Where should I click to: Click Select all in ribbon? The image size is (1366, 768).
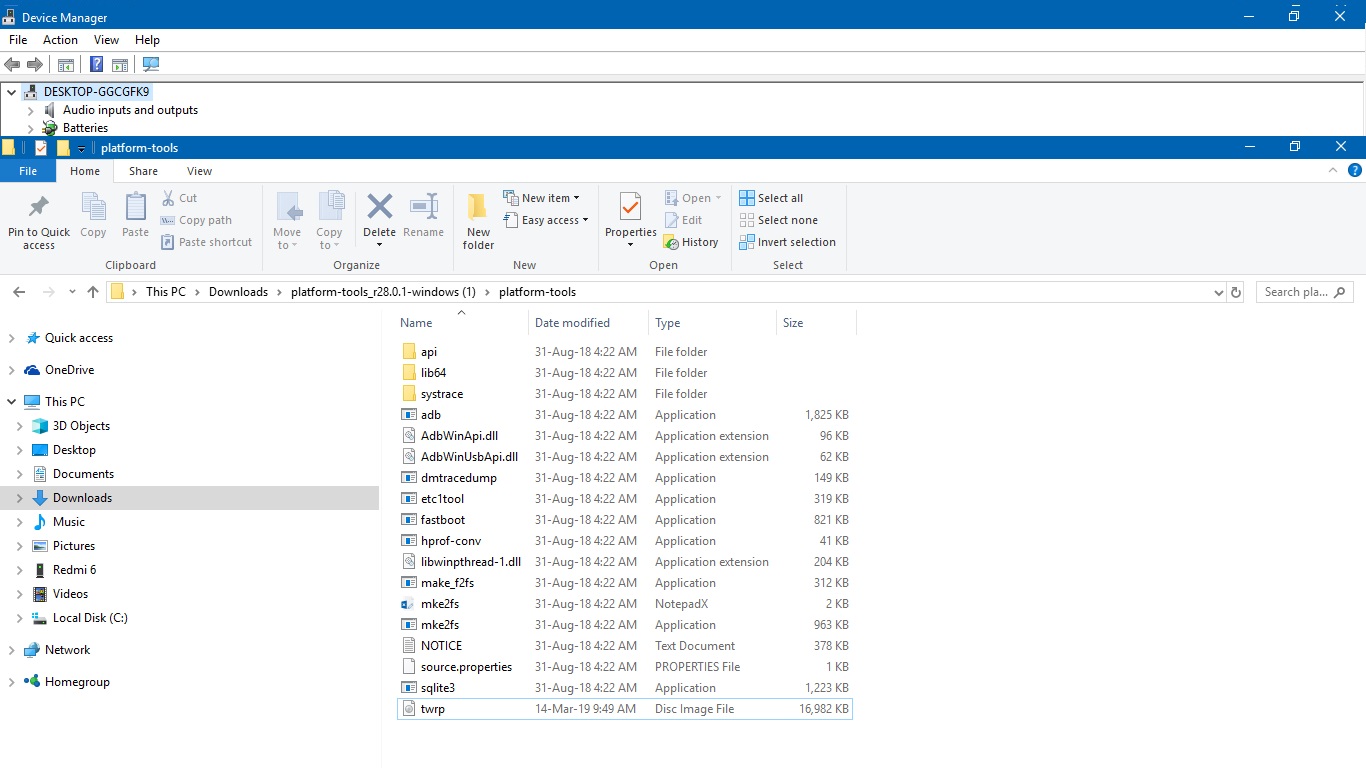(x=771, y=198)
